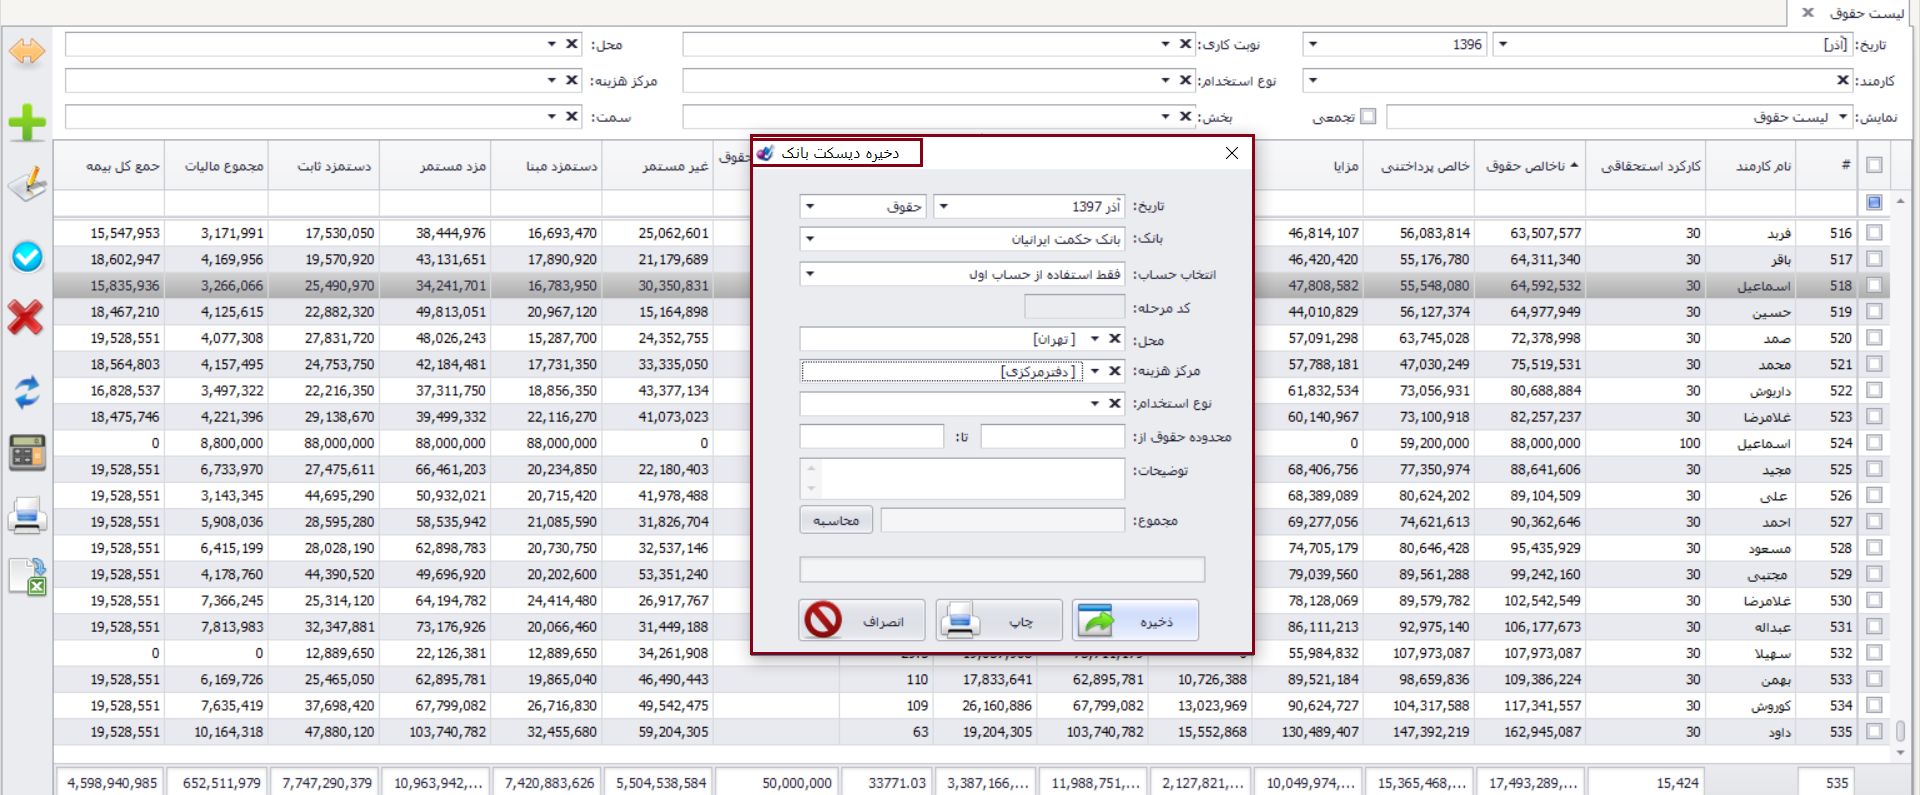This screenshot has width=1920, height=795.
Task: Clear the top 'محل' filter with its X
Action: [572, 44]
